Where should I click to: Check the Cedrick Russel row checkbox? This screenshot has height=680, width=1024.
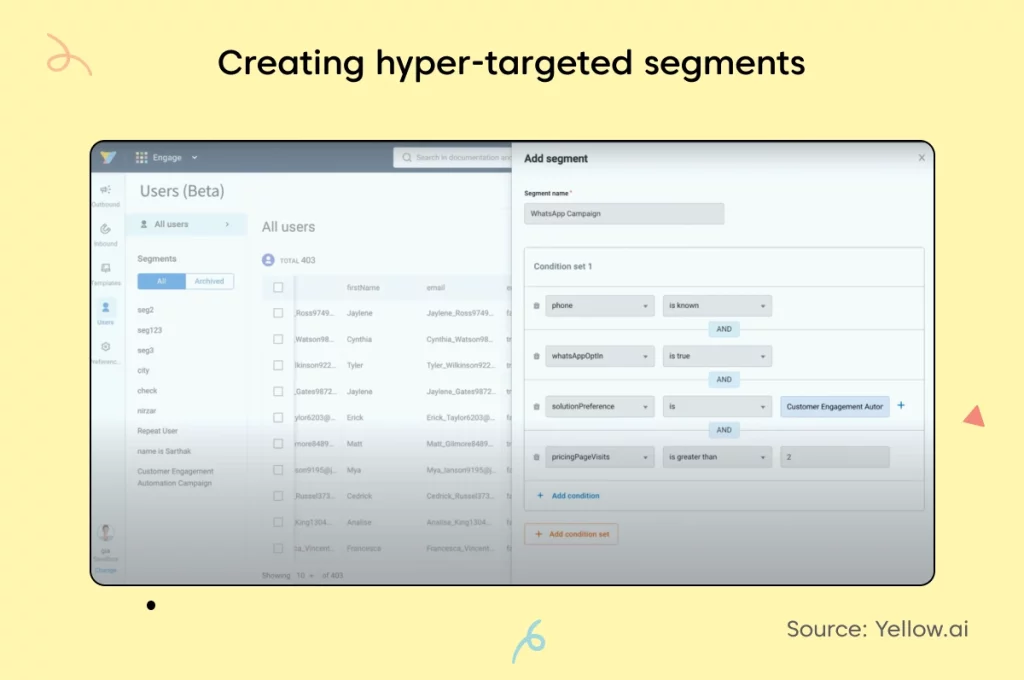pos(278,496)
